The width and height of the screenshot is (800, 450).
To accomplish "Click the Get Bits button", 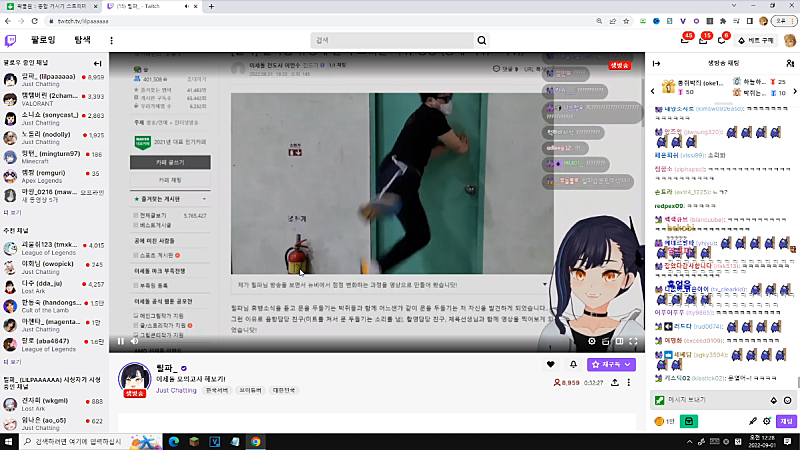I will click(756, 40).
